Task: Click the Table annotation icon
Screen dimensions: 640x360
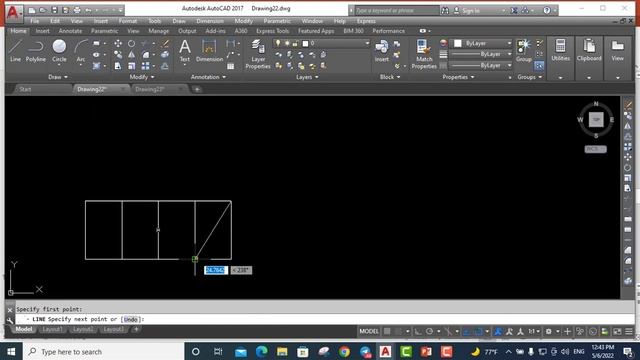Action: click(231, 66)
